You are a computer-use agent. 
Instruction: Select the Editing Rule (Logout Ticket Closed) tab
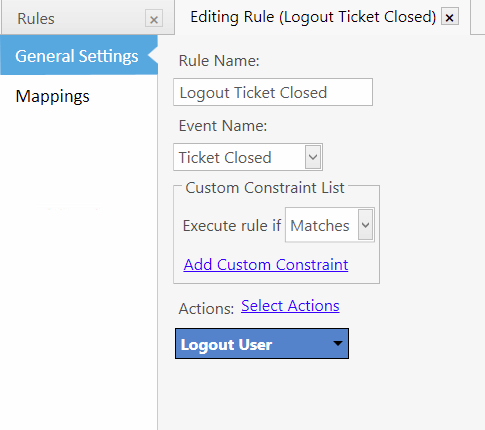click(x=313, y=17)
